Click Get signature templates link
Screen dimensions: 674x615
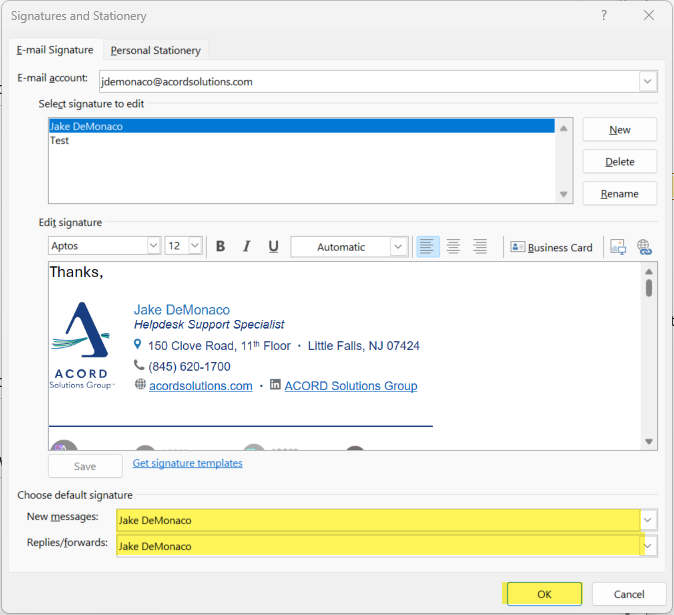[187, 463]
